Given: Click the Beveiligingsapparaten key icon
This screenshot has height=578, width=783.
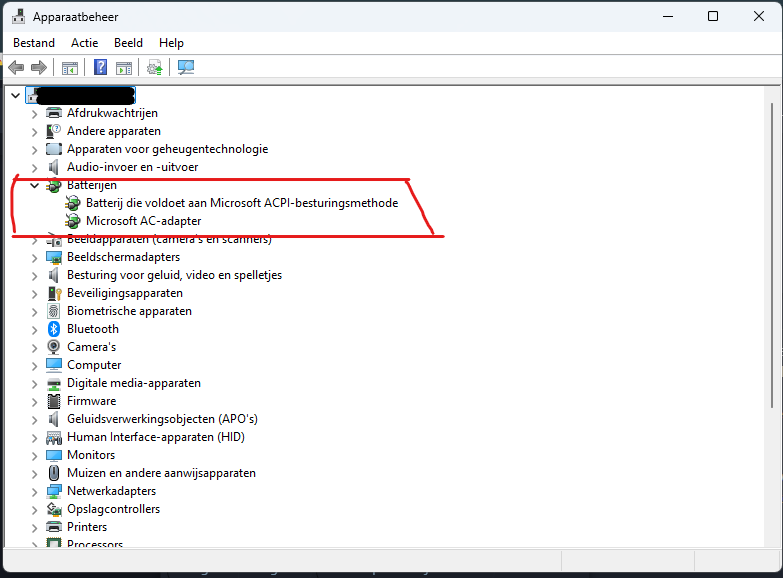Looking at the screenshot, I should click(x=54, y=293).
